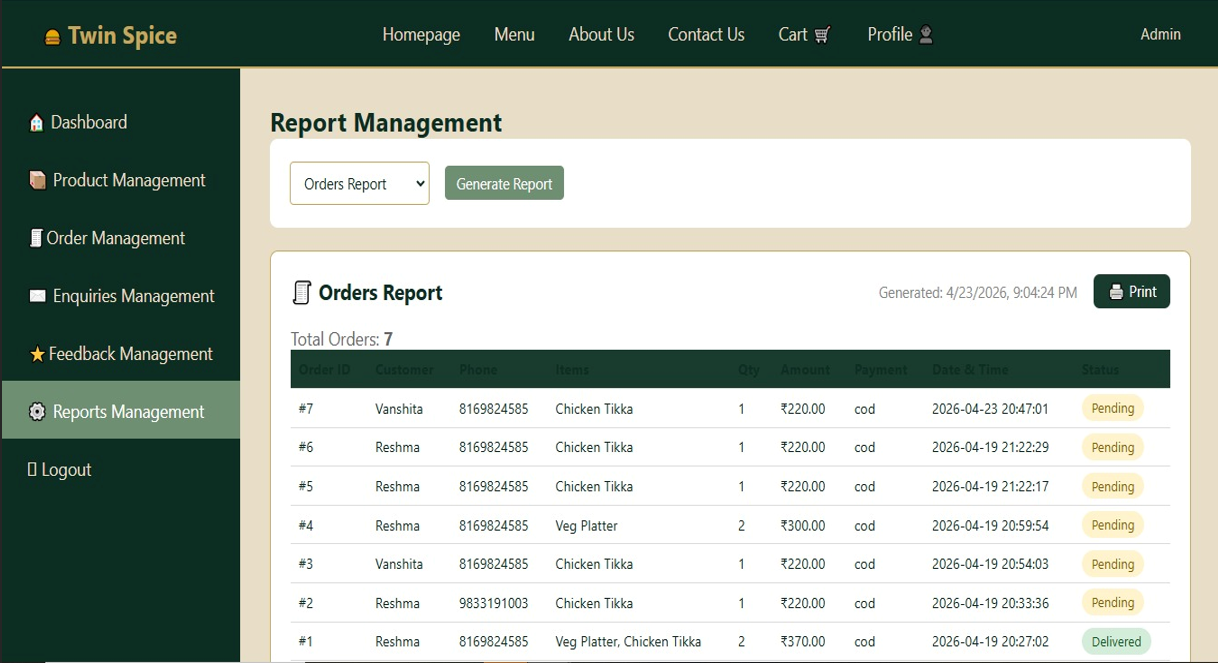Open the Menu page
This screenshot has height=663, width=1218.
click(x=514, y=34)
